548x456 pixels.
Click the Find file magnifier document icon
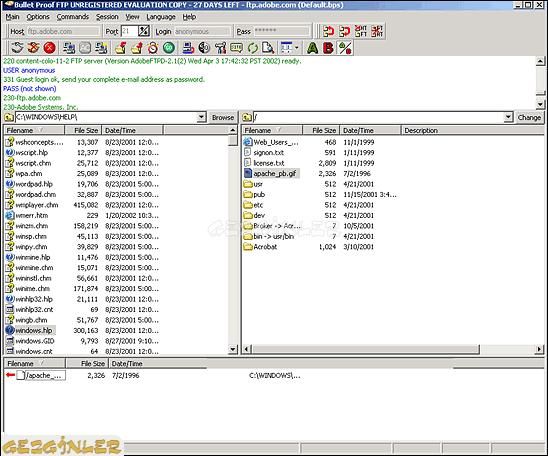pos(268,48)
